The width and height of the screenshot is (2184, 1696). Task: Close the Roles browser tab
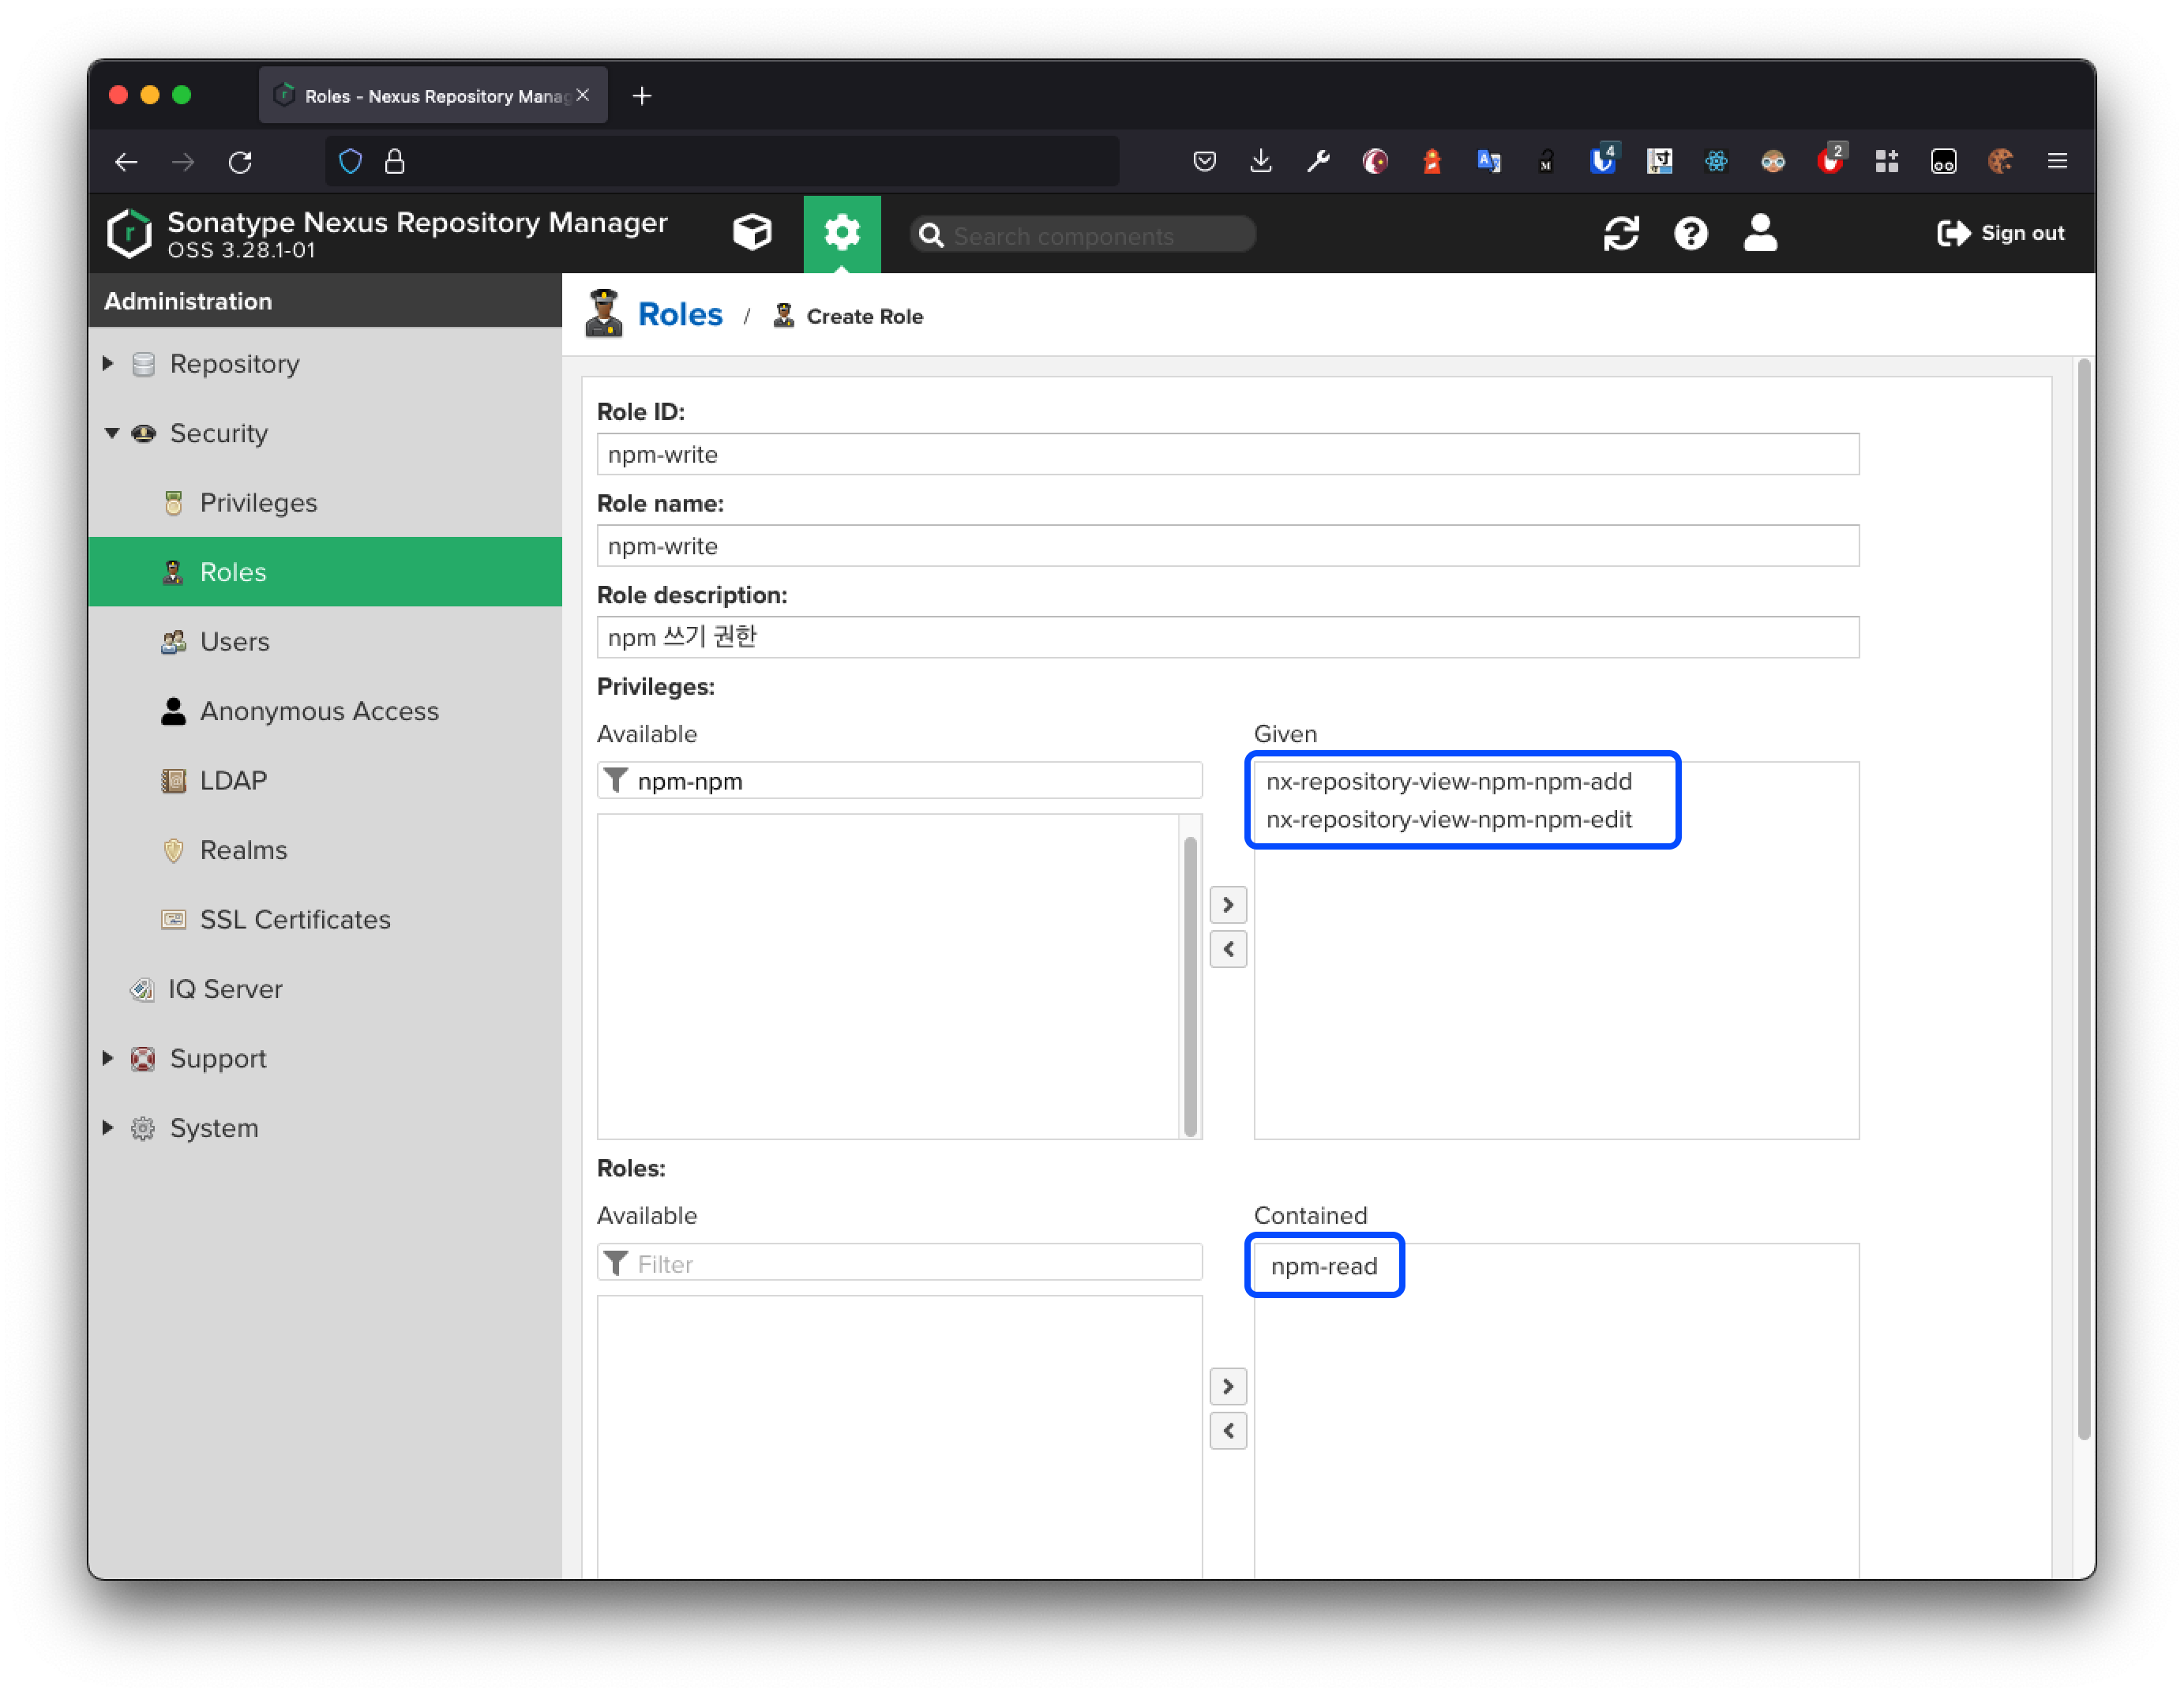pos(583,95)
